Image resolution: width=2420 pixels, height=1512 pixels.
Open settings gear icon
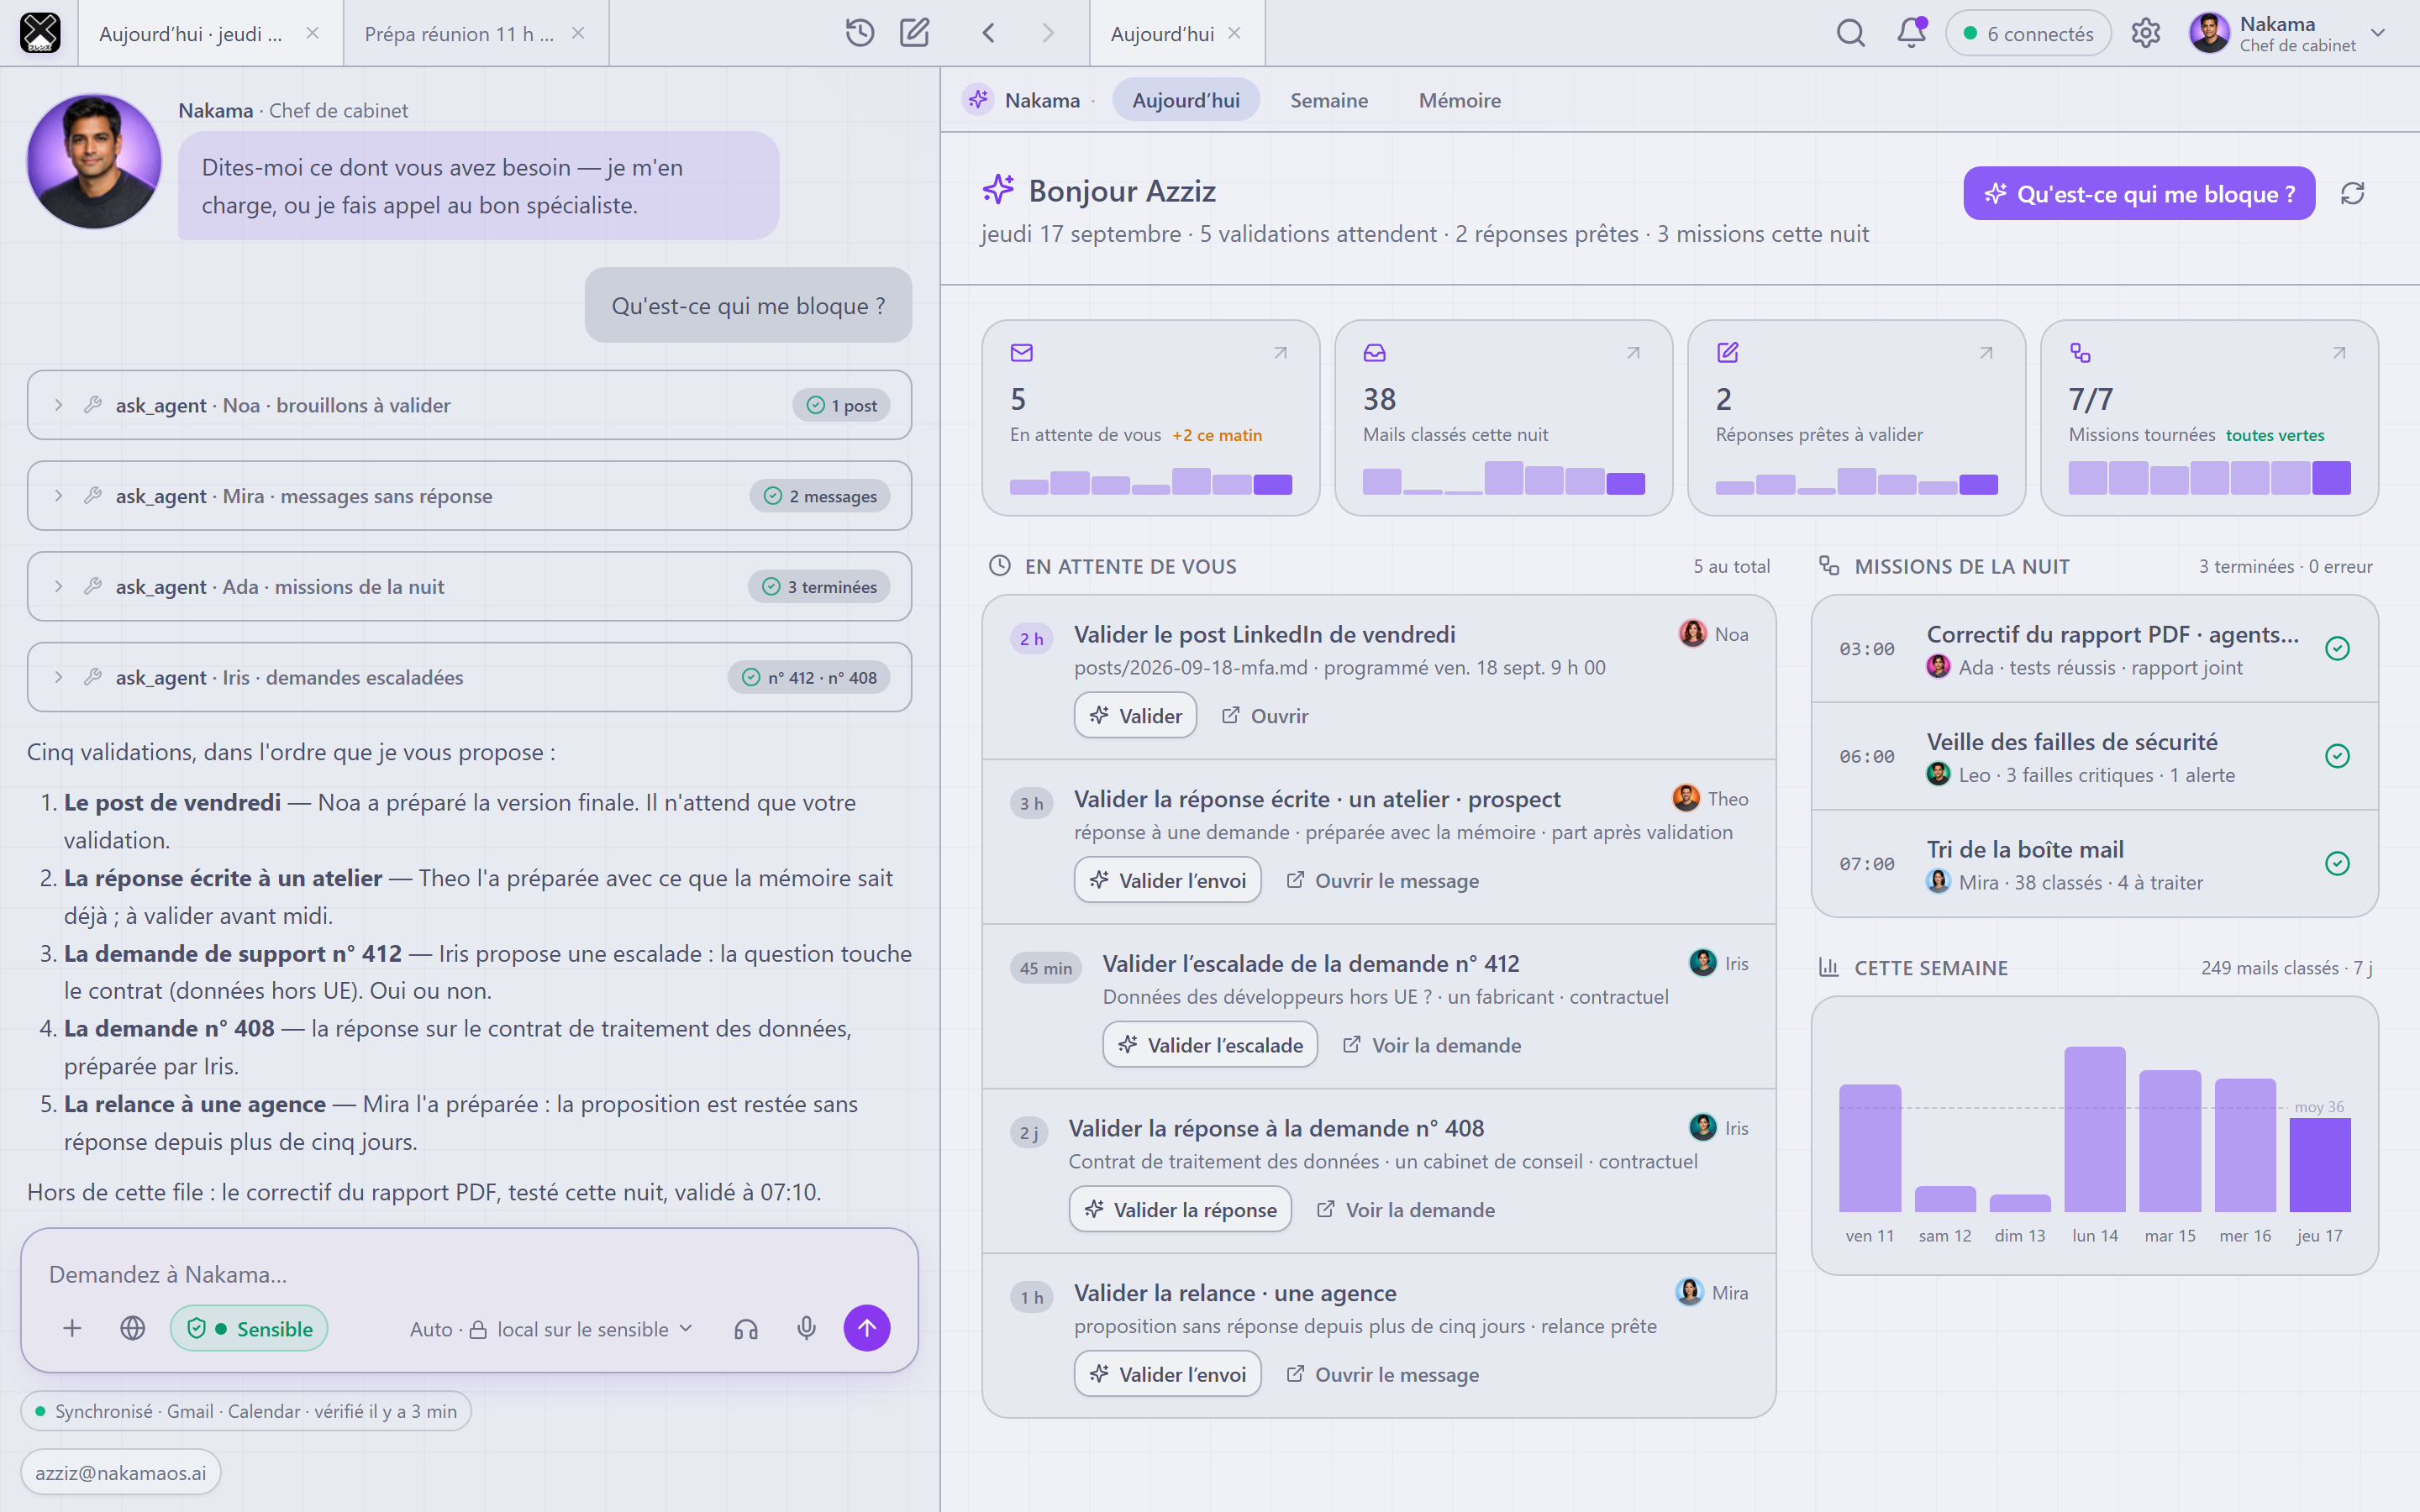[2146, 33]
